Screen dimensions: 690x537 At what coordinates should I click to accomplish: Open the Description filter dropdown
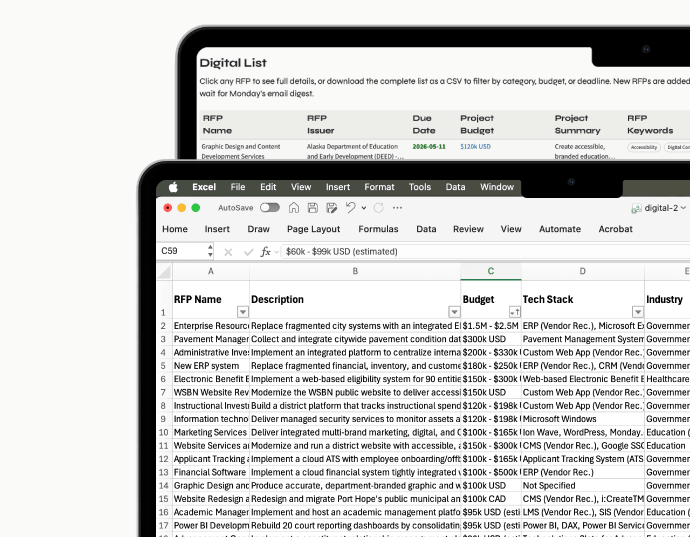pyautogui.click(x=454, y=312)
